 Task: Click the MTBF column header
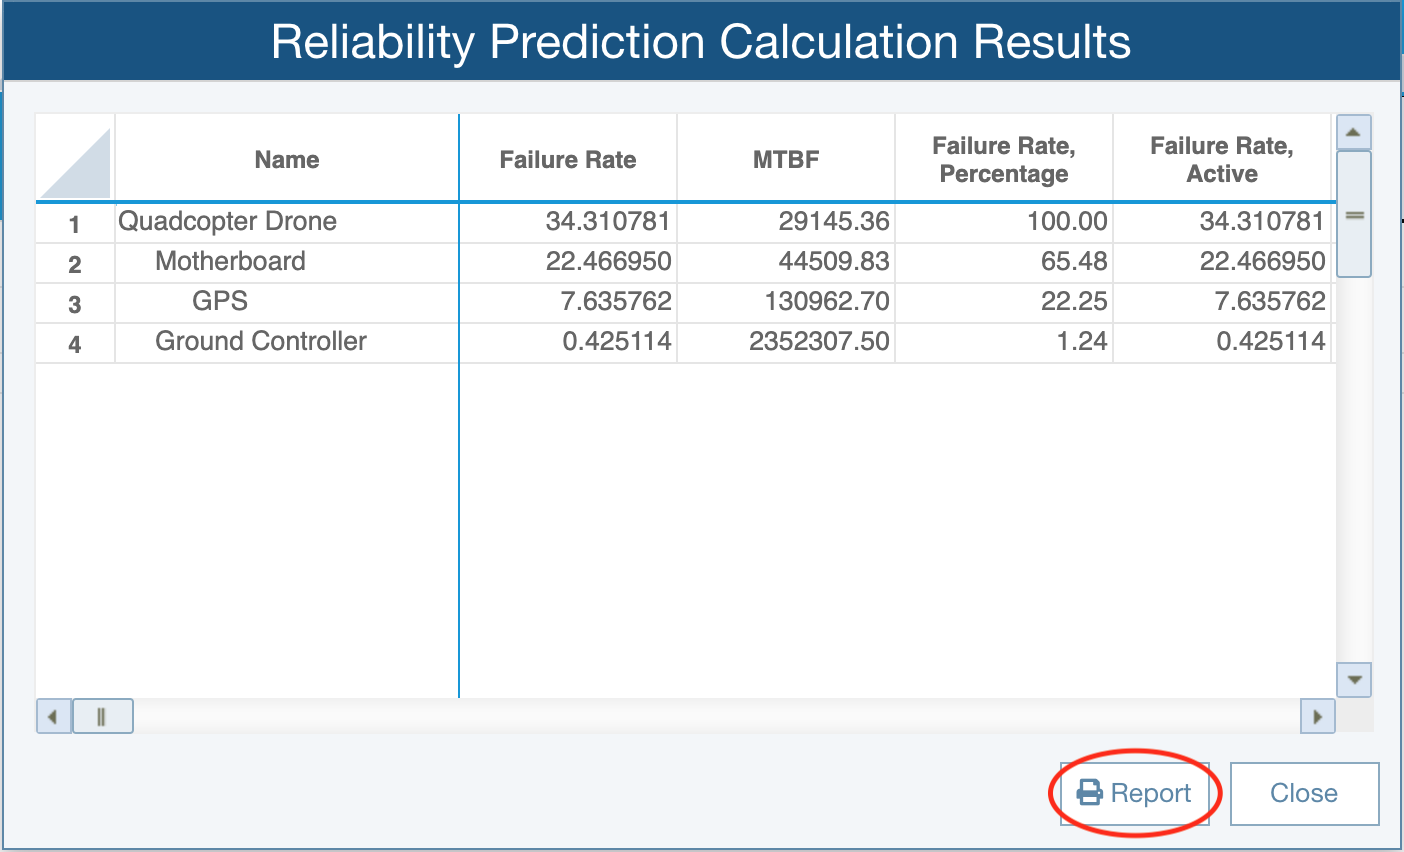786,160
